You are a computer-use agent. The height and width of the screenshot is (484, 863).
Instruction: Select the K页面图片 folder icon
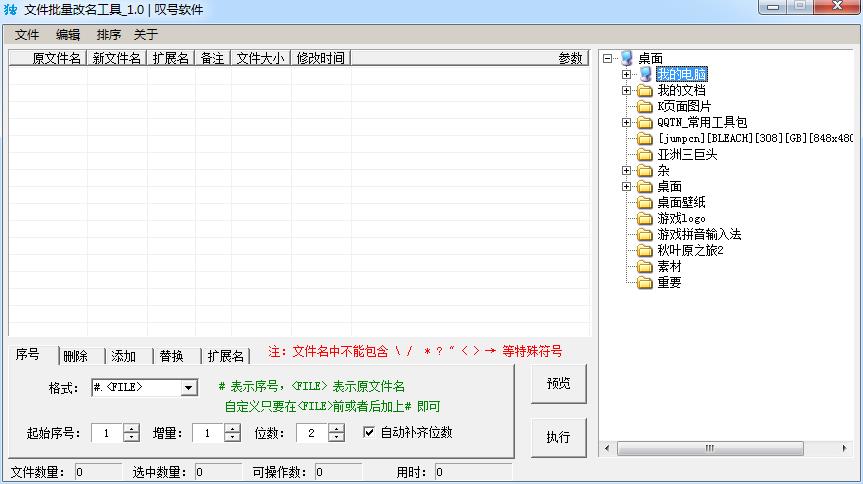pos(645,106)
